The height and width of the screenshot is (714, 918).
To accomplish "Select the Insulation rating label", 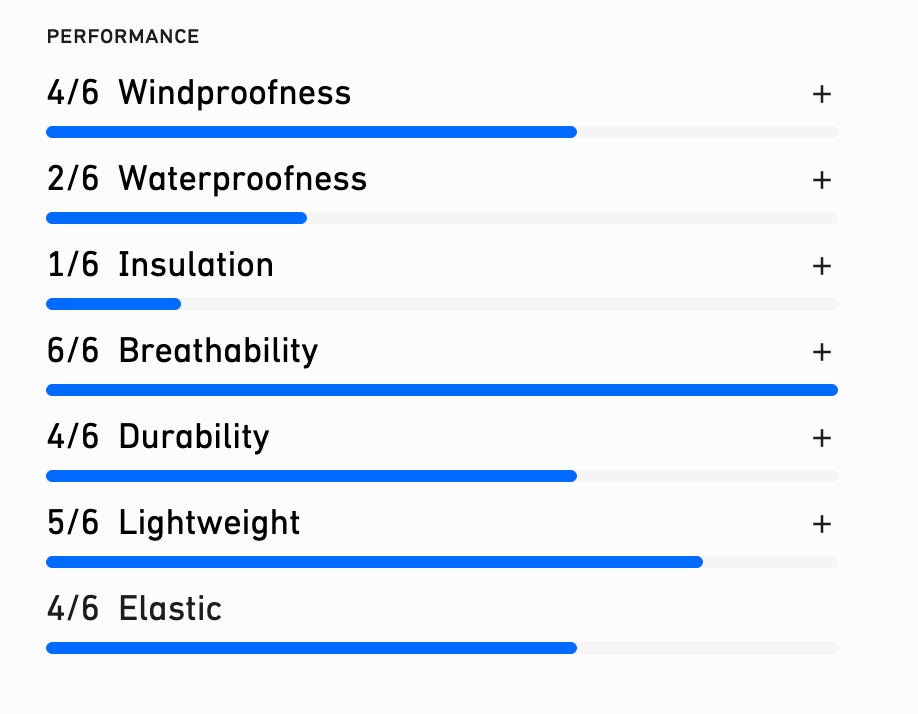I will tap(160, 266).
